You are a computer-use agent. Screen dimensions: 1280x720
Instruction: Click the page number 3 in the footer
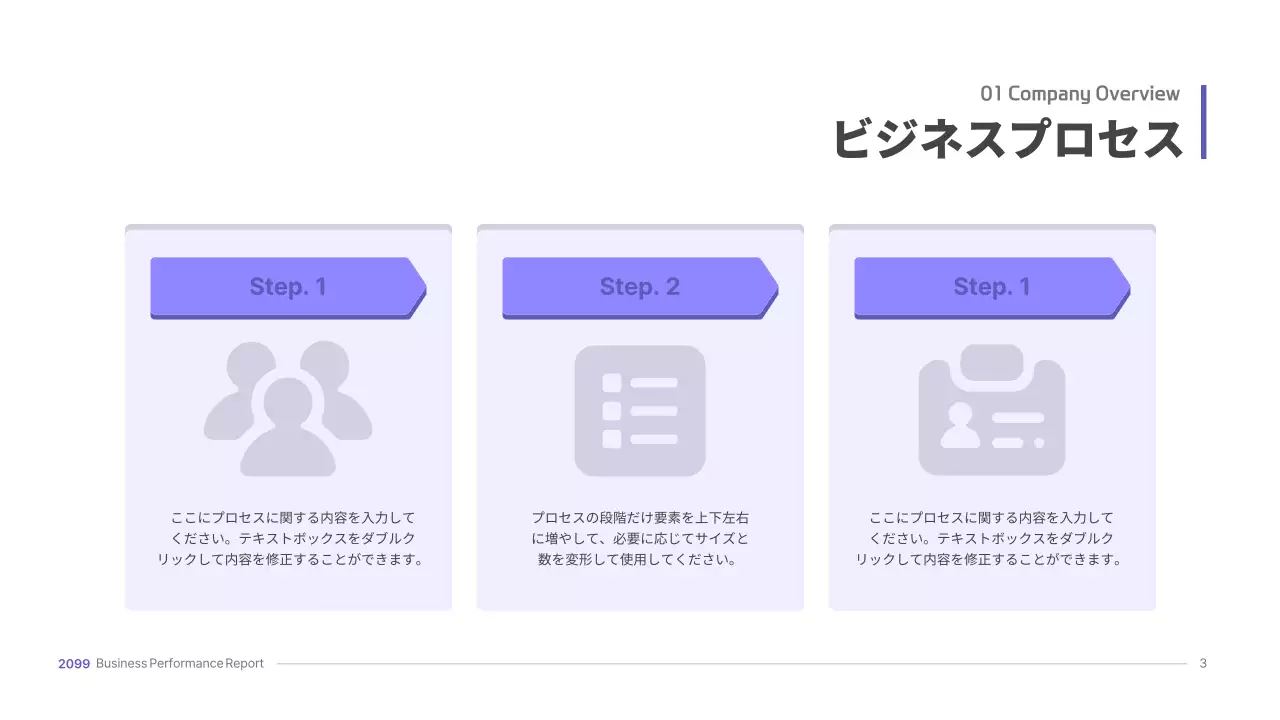[x=1203, y=663]
